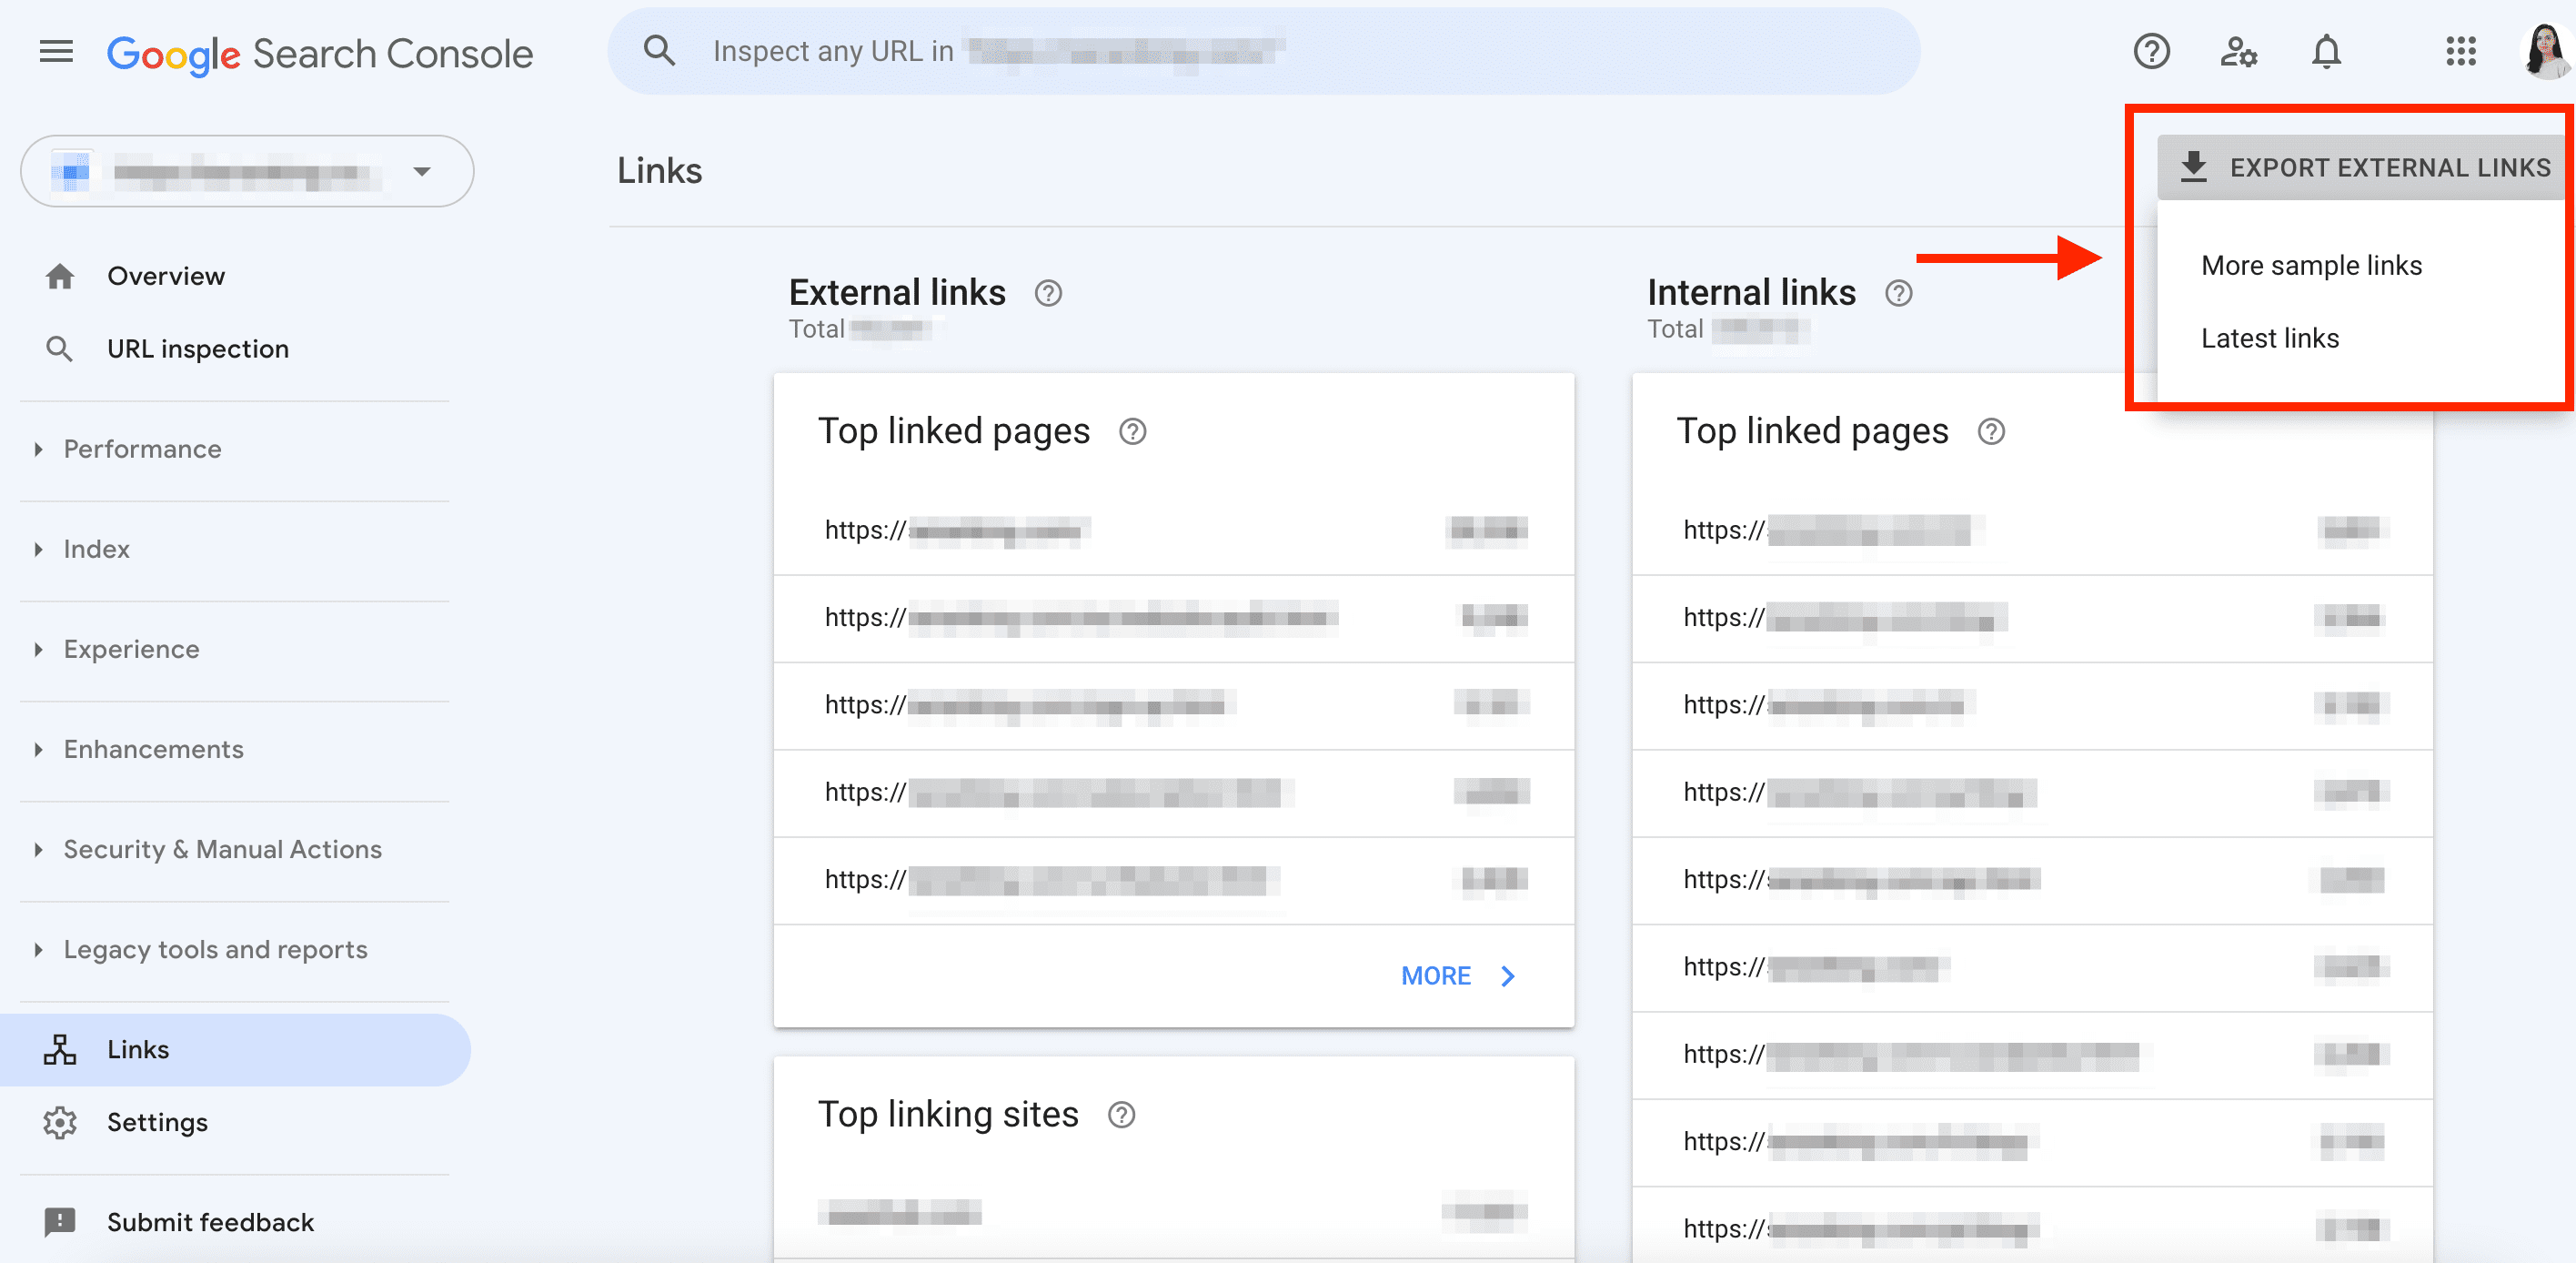Click the Links network icon in sidebar
This screenshot has width=2576, height=1263.
click(x=60, y=1049)
